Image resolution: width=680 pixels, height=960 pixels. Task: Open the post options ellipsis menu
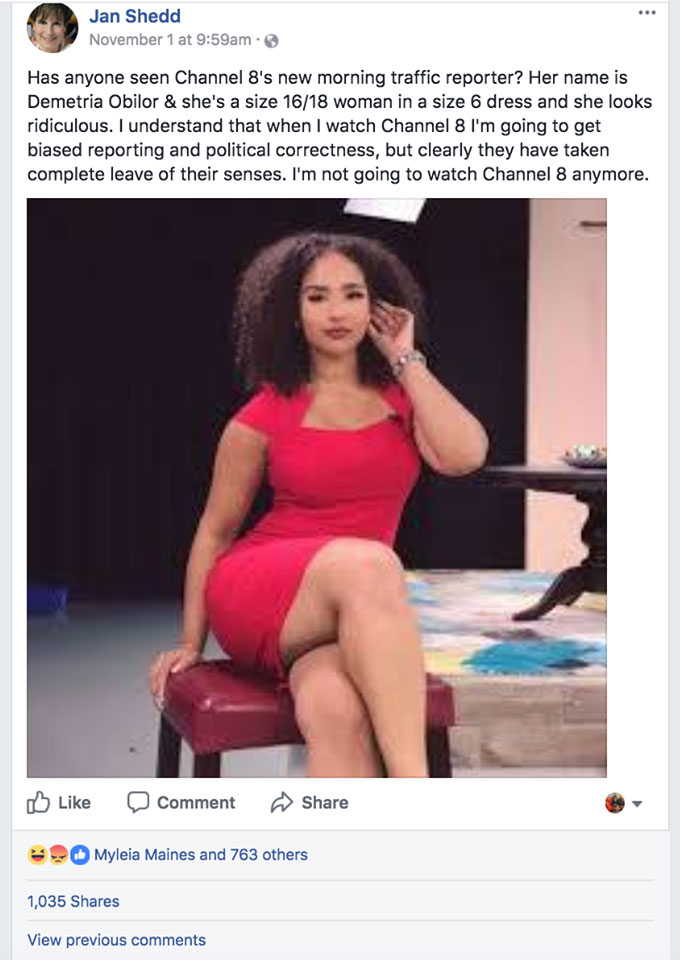(x=646, y=13)
